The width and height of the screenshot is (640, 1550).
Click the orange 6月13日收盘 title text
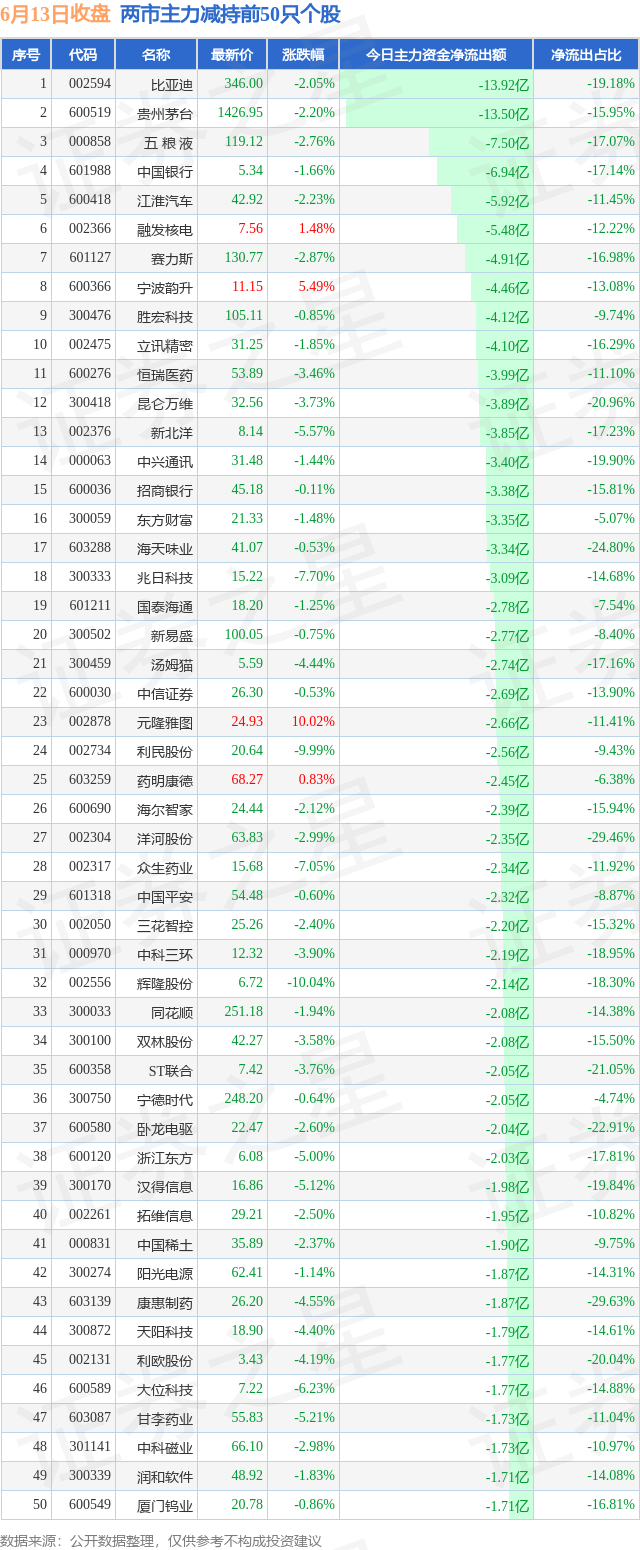tap(56, 15)
